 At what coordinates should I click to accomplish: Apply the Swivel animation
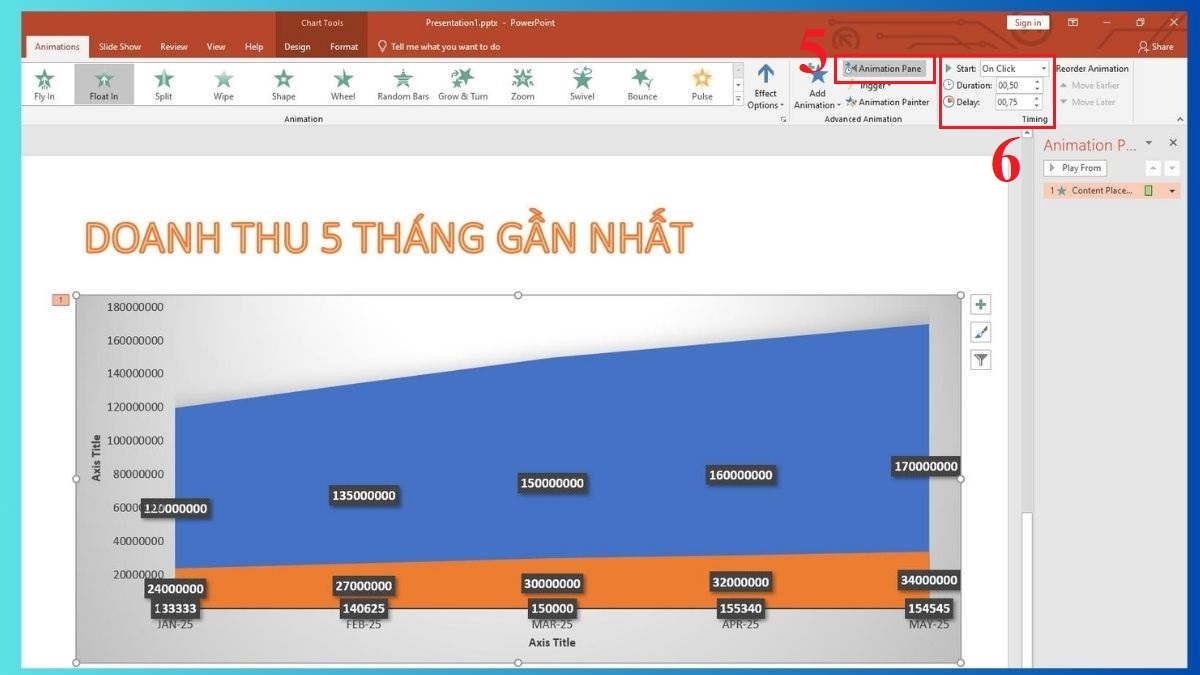point(582,83)
